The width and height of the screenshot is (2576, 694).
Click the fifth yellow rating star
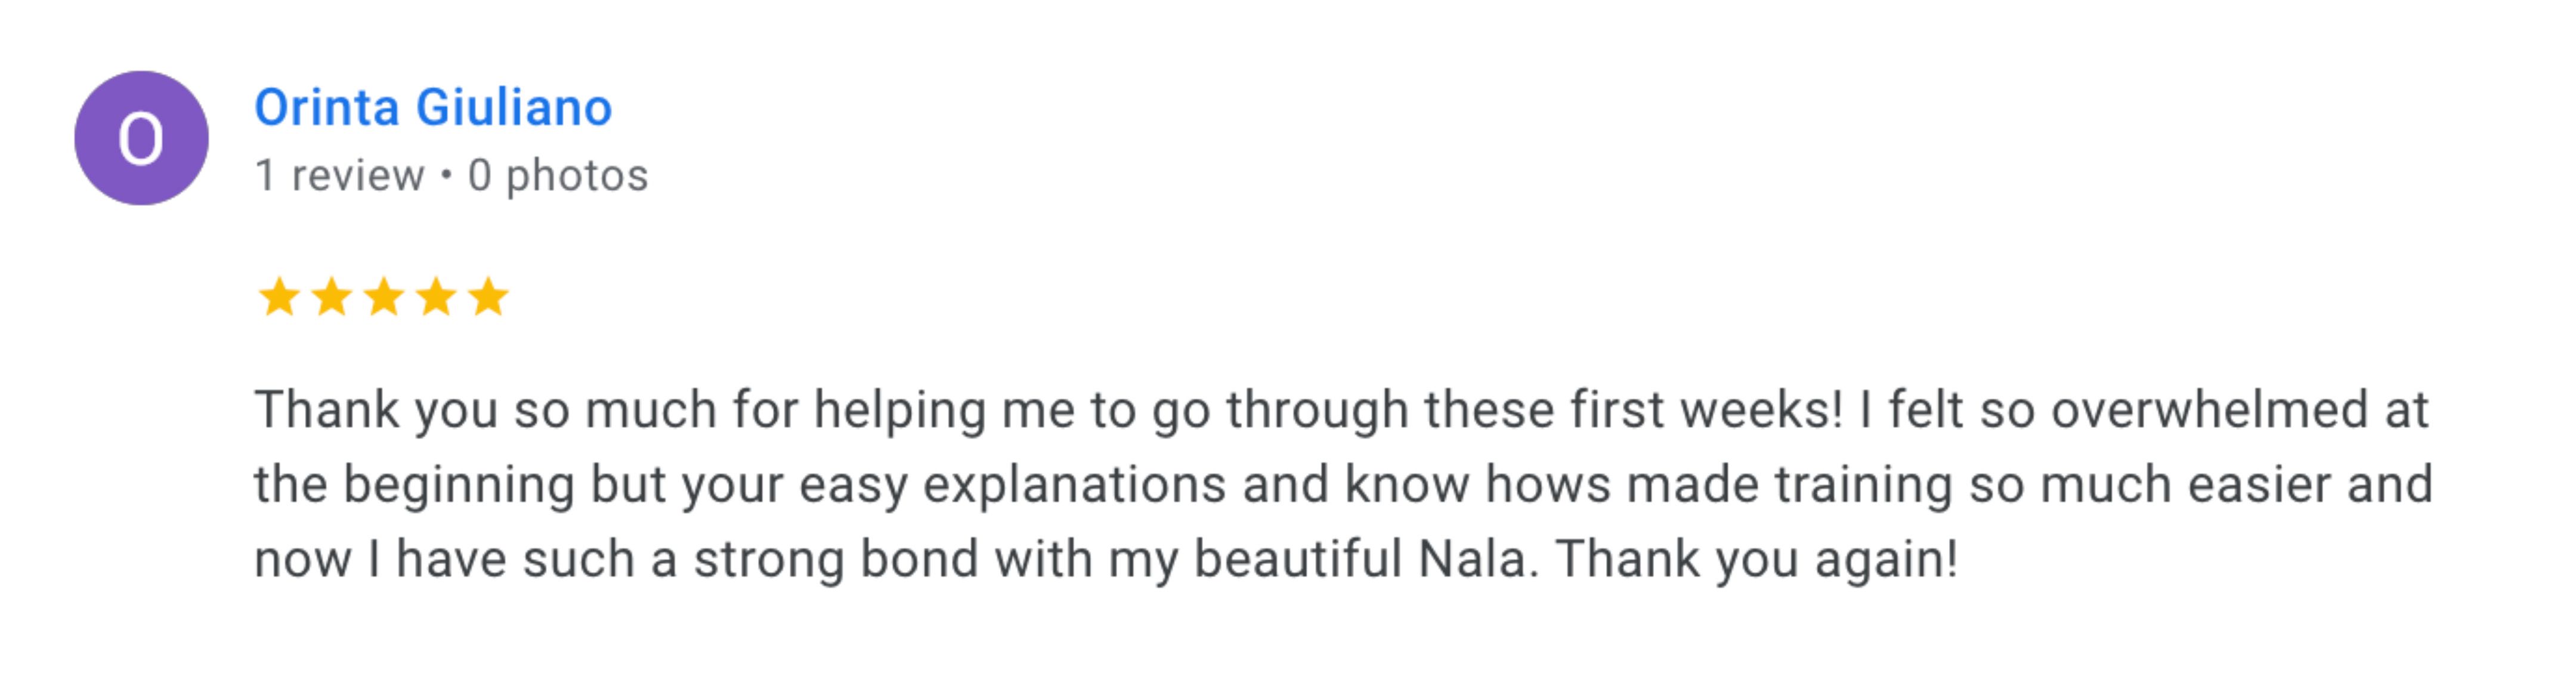tap(488, 297)
